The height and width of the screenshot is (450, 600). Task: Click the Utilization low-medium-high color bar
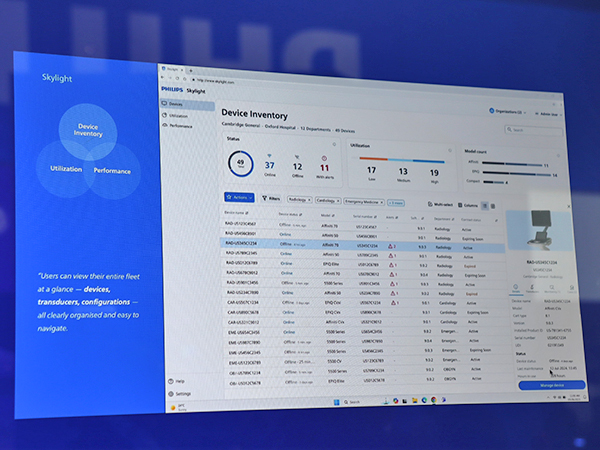point(400,159)
